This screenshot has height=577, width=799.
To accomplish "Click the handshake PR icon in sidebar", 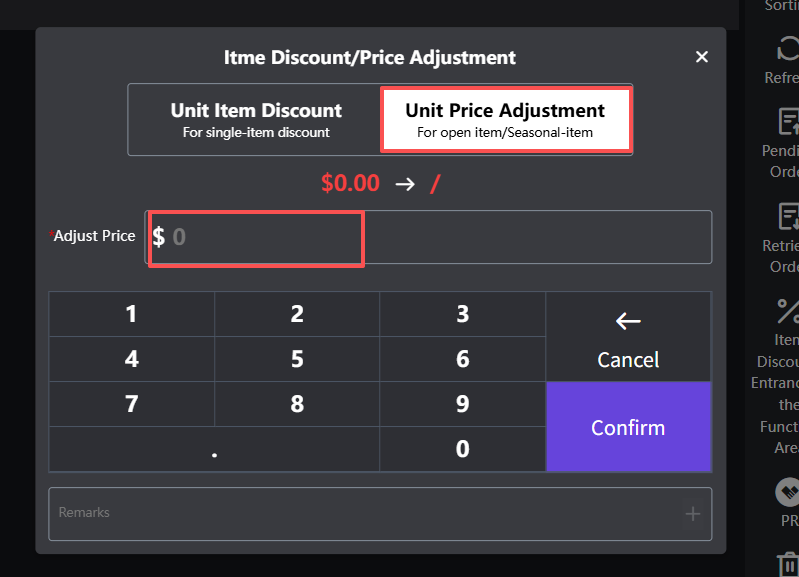I will point(788,492).
